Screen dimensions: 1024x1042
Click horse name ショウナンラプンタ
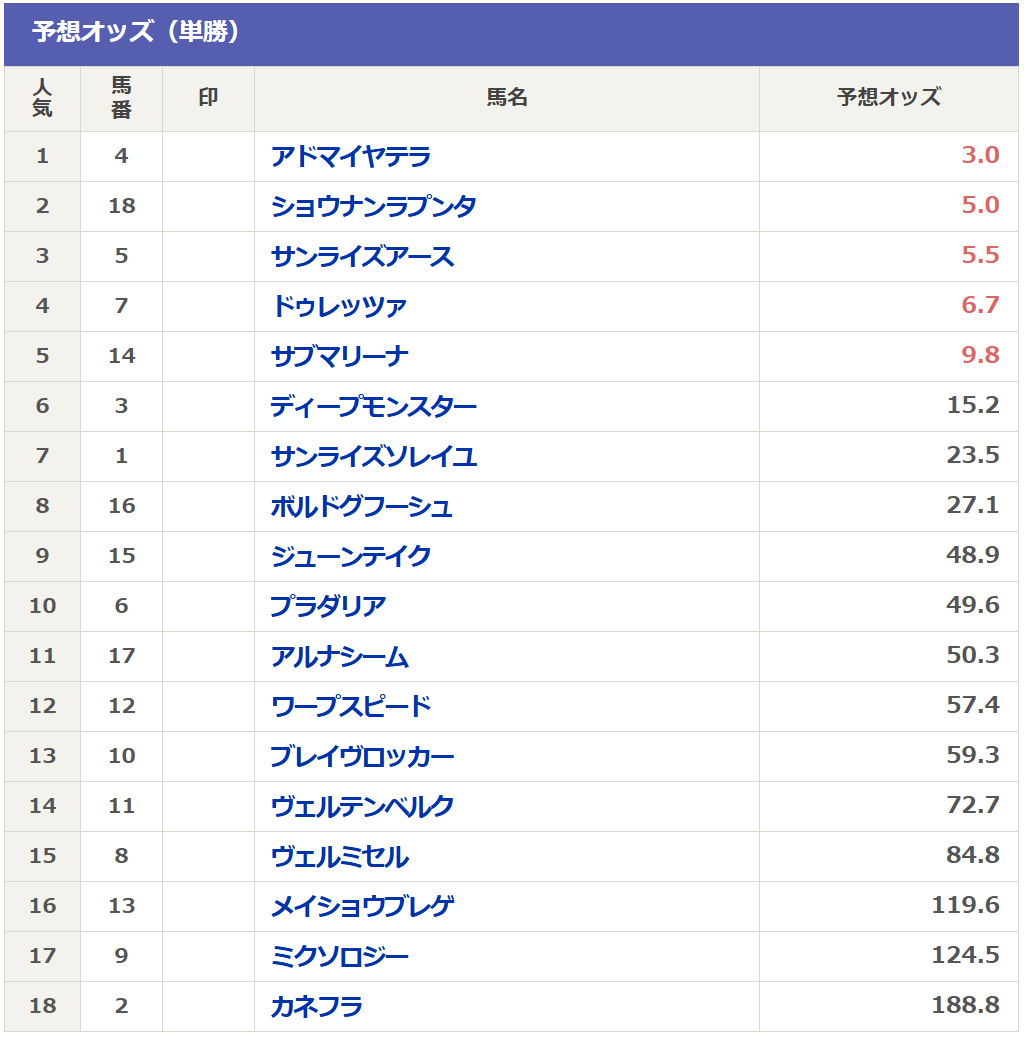click(x=373, y=207)
